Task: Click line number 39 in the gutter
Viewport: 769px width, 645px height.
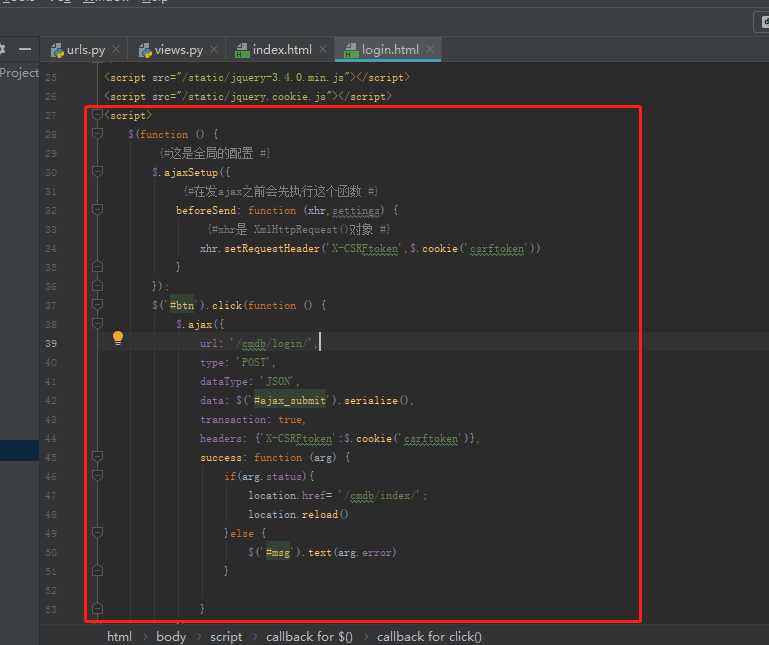Action: click(x=51, y=343)
